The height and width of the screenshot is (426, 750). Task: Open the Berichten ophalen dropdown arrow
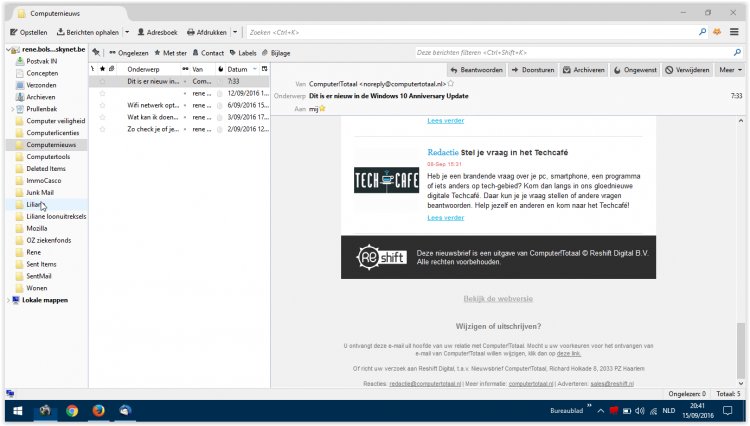coord(127,32)
